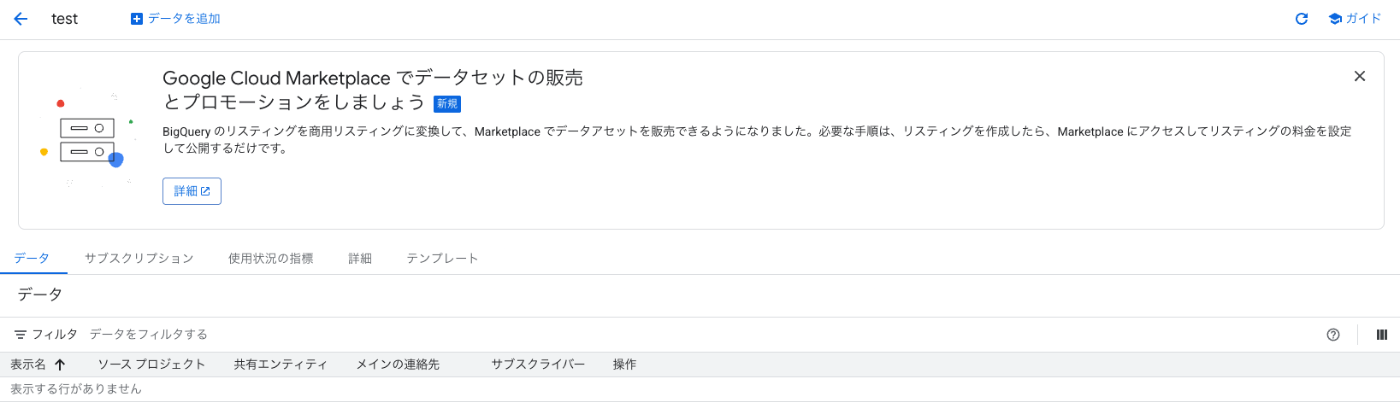This screenshot has height=420, width=1400.
Task: Switch to the サブスクリプション tab
Action: (139, 258)
